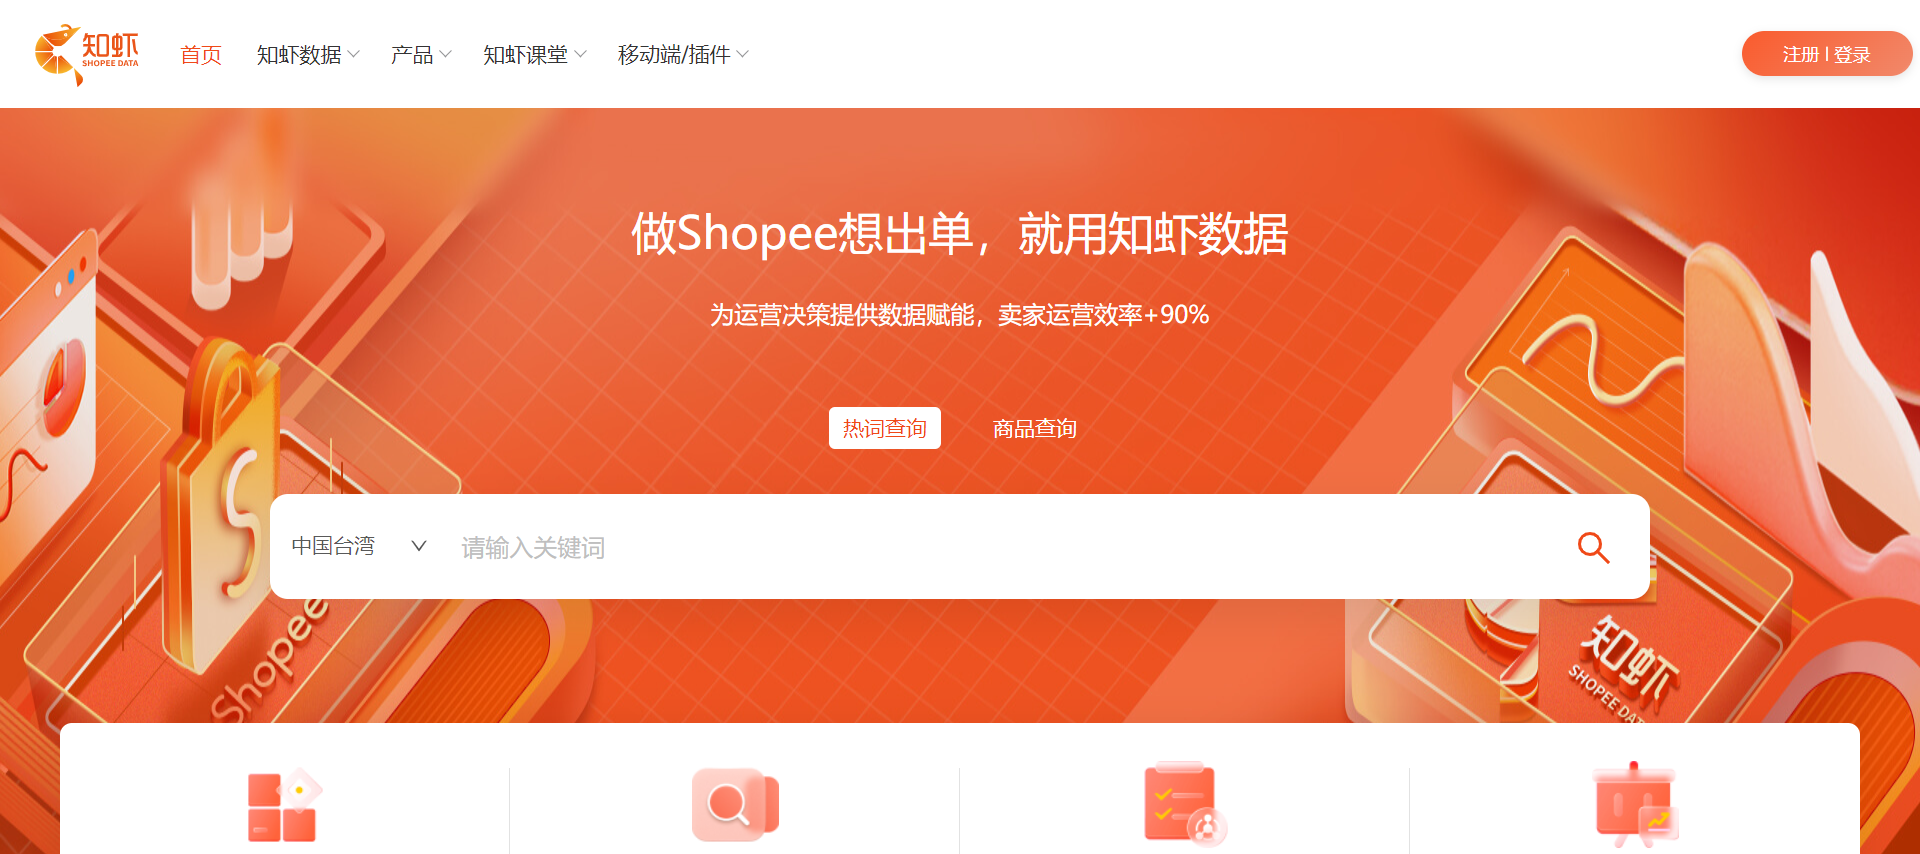Switch to the 热词查询 tab
Image resolution: width=1920 pixels, height=854 pixels.
885,428
